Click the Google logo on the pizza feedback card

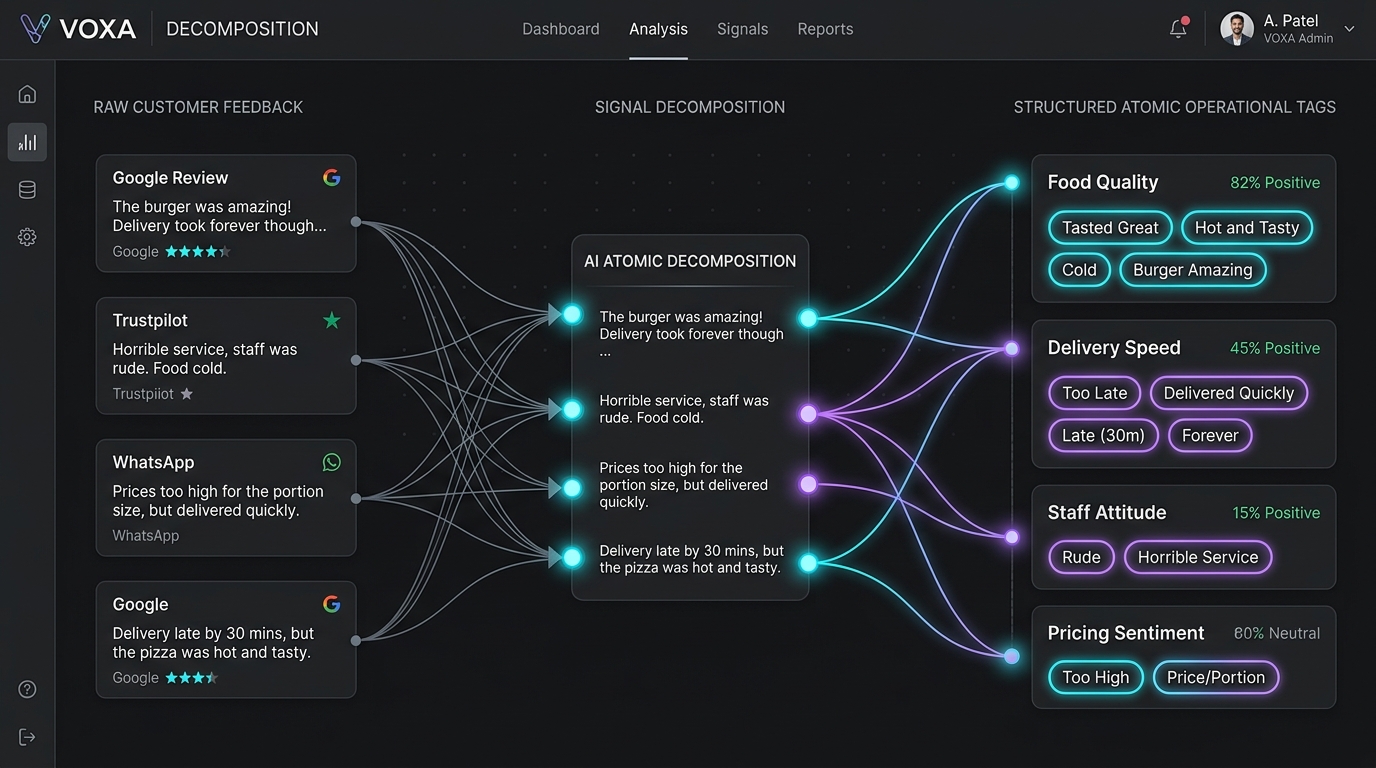point(332,604)
